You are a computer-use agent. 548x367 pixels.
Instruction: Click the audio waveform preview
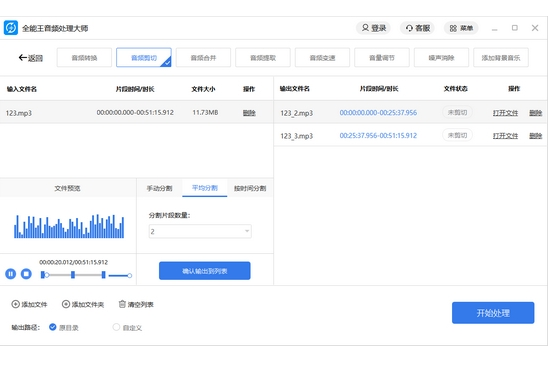click(x=69, y=226)
